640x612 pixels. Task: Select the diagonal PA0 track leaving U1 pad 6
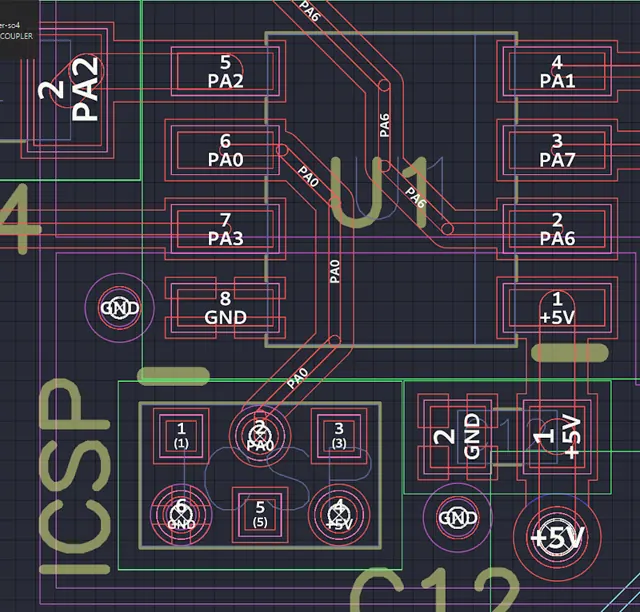[308, 176]
